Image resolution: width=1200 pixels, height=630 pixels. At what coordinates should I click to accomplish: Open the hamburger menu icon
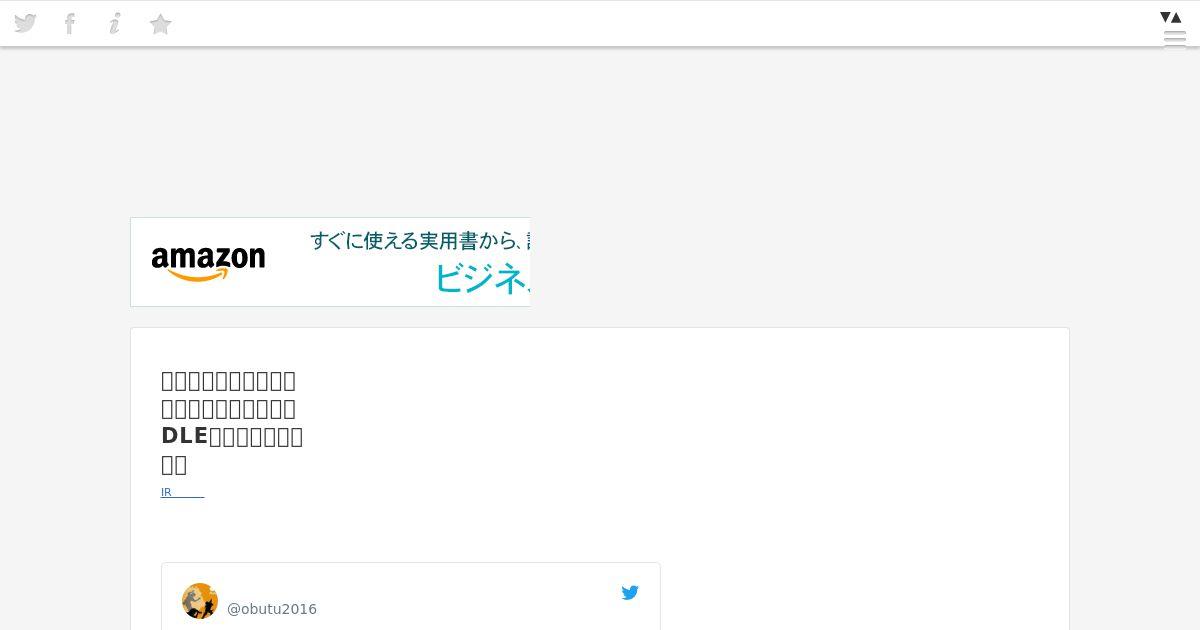[1175, 39]
